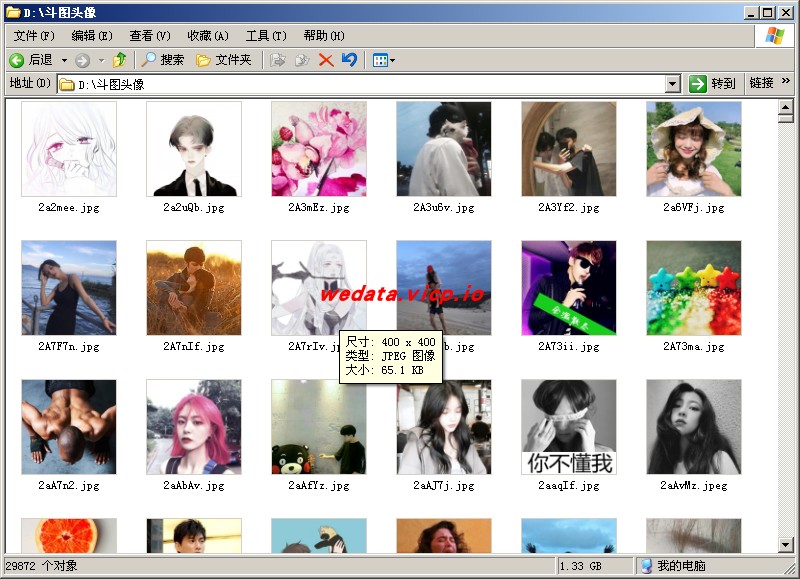800x579 pixels.
Task: Open the 文件(F) menu
Action: (34, 36)
